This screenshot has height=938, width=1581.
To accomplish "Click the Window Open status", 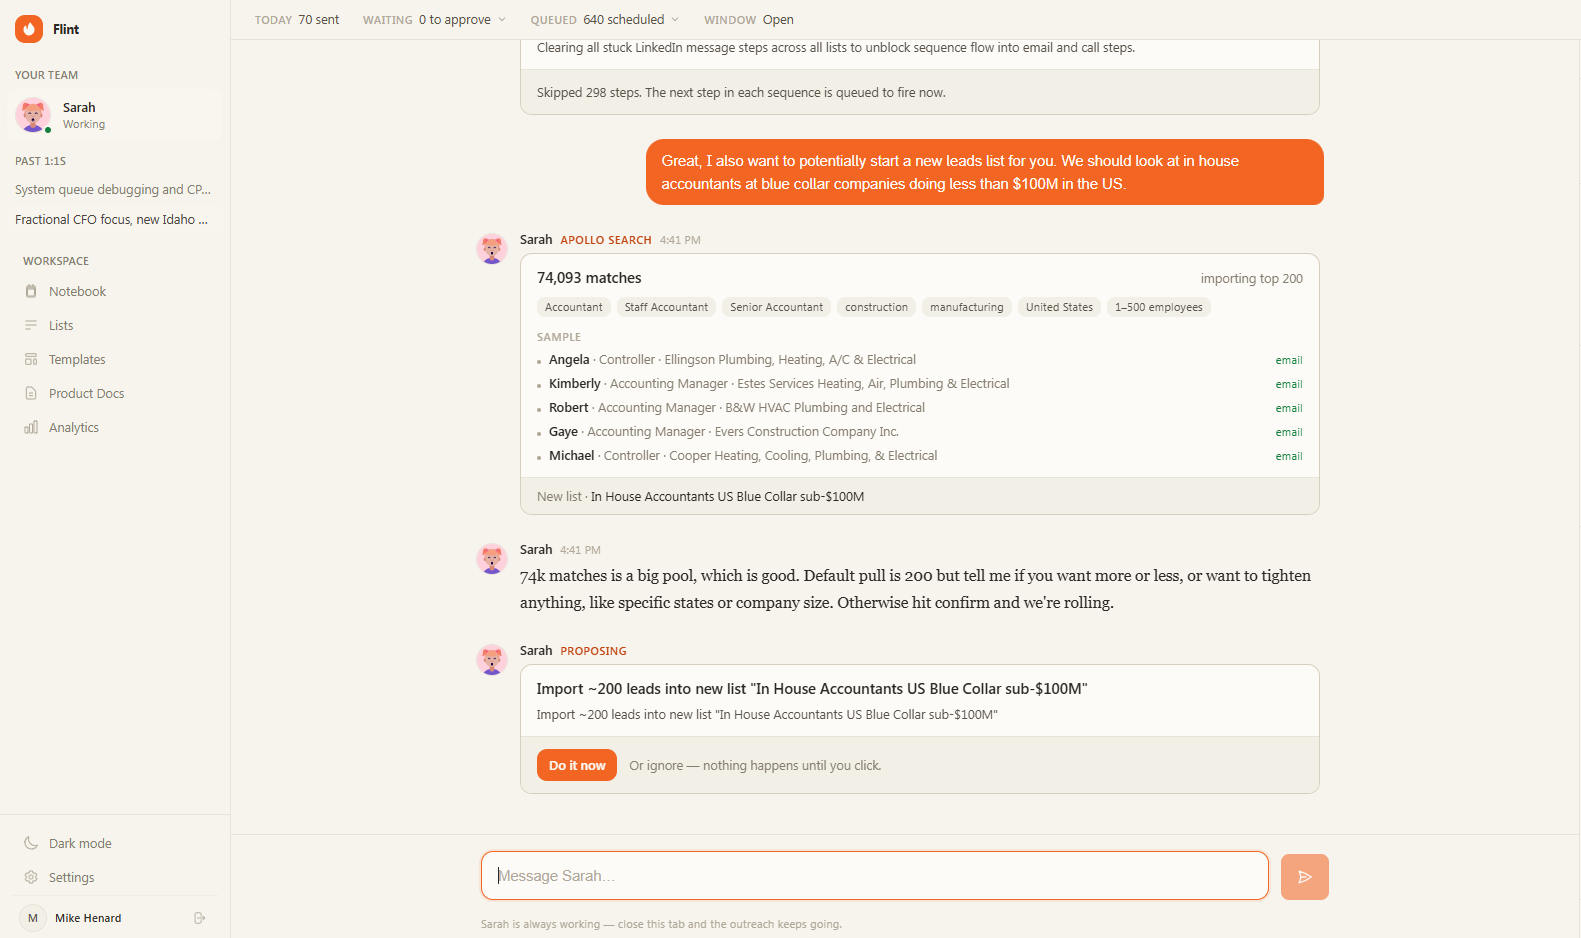I will click(749, 20).
